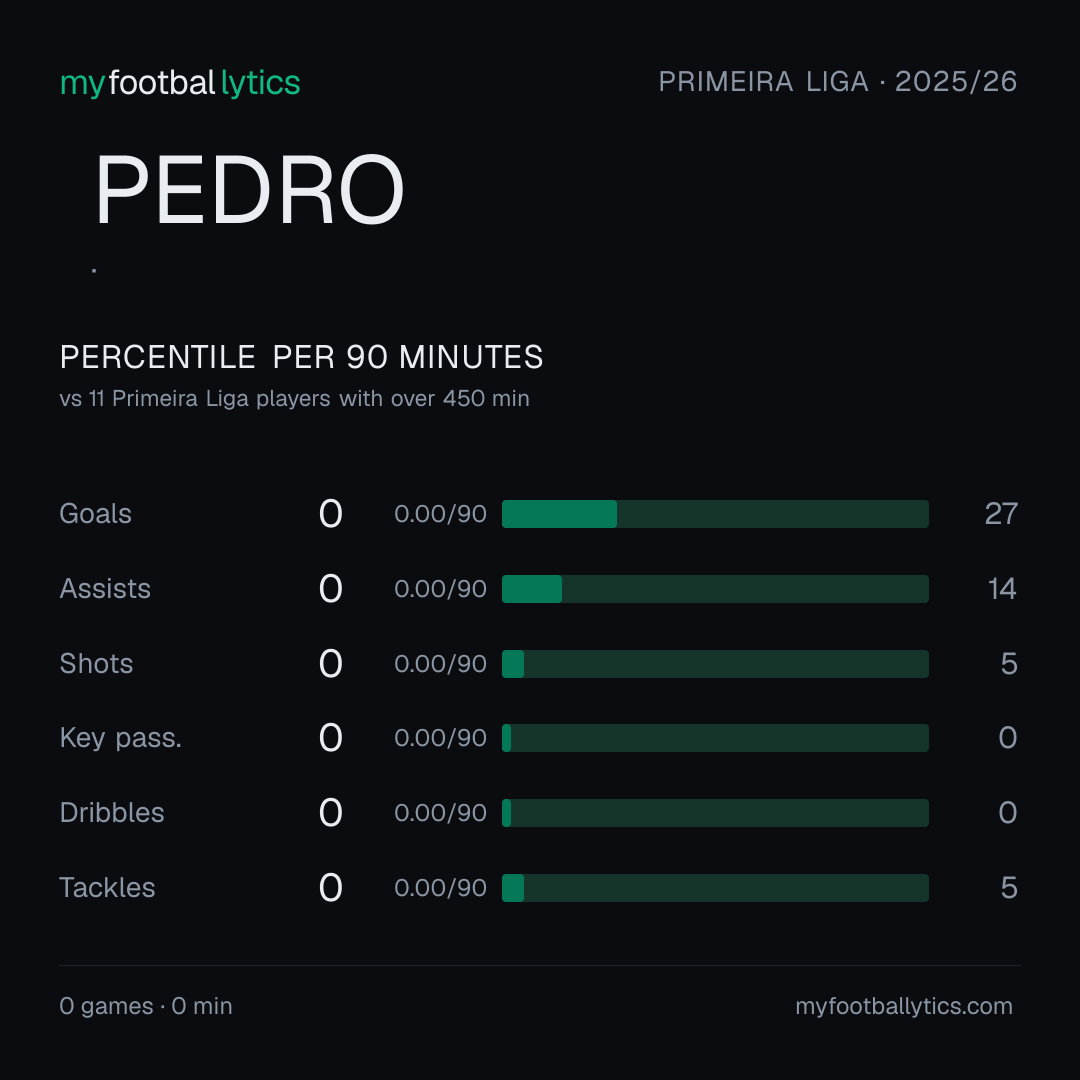The height and width of the screenshot is (1080, 1080).
Task: Click the Dribbles percentile bar
Action: click(x=715, y=813)
